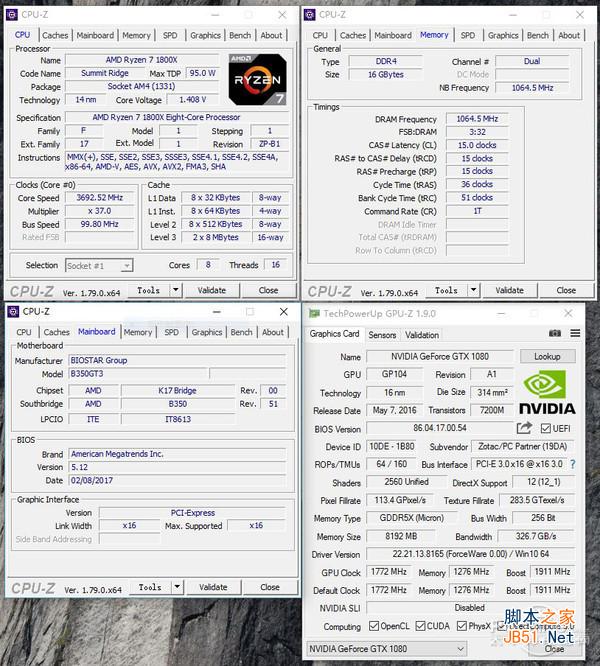The image size is (600, 666).
Task: Toggle the PhysX checkbox
Action: click(x=462, y=626)
